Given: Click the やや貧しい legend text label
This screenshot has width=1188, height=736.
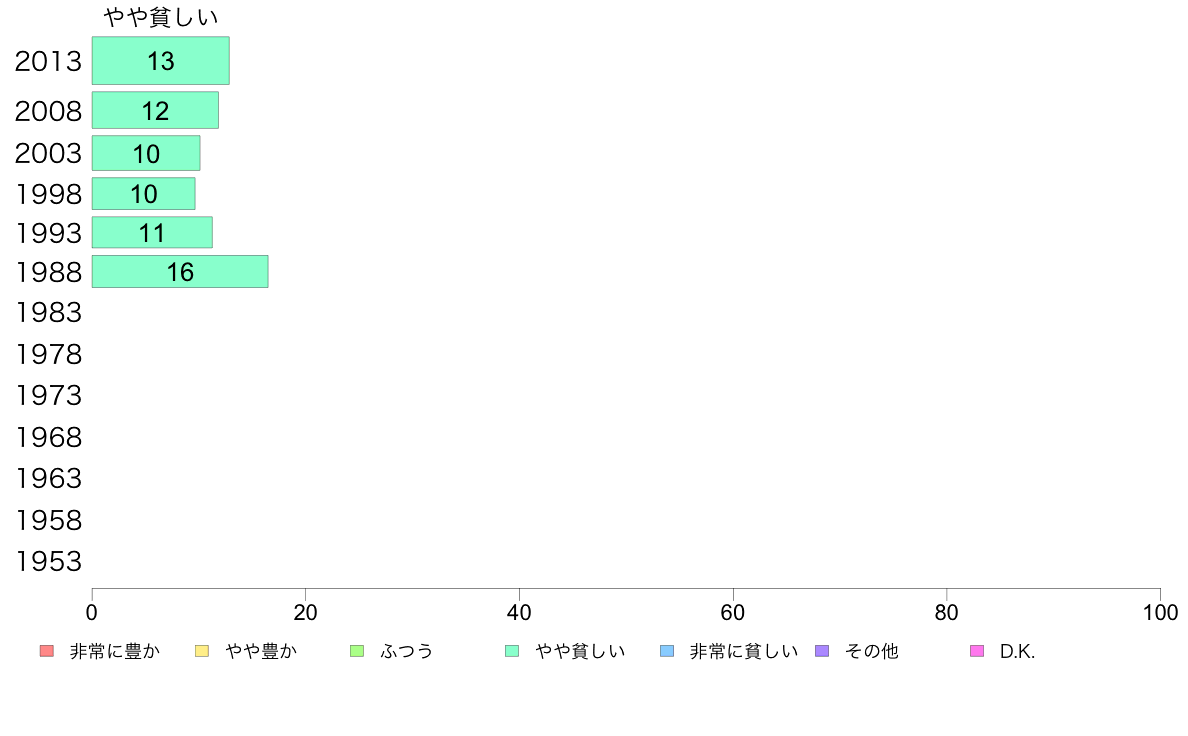Looking at the screenshot, I should pyautogui.click(x=580, y=651).
